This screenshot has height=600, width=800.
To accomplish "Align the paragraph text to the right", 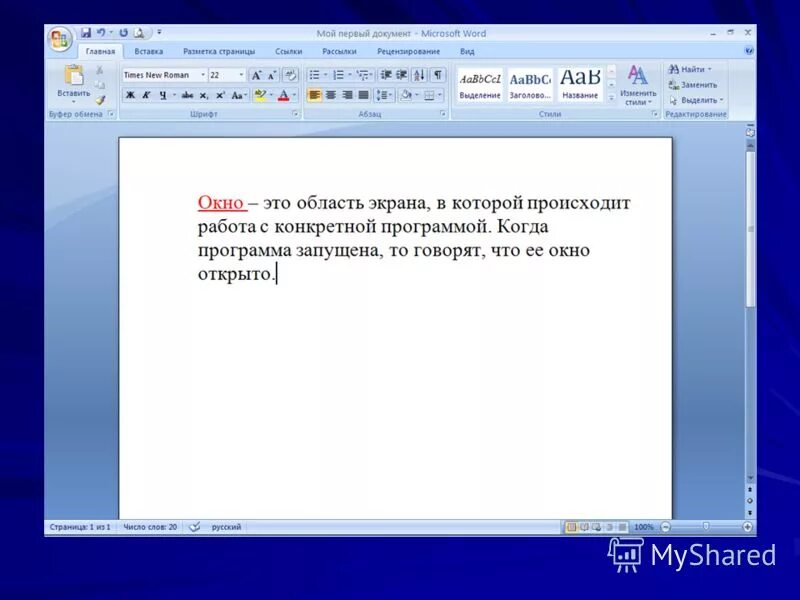I will [x=347, y=95].
